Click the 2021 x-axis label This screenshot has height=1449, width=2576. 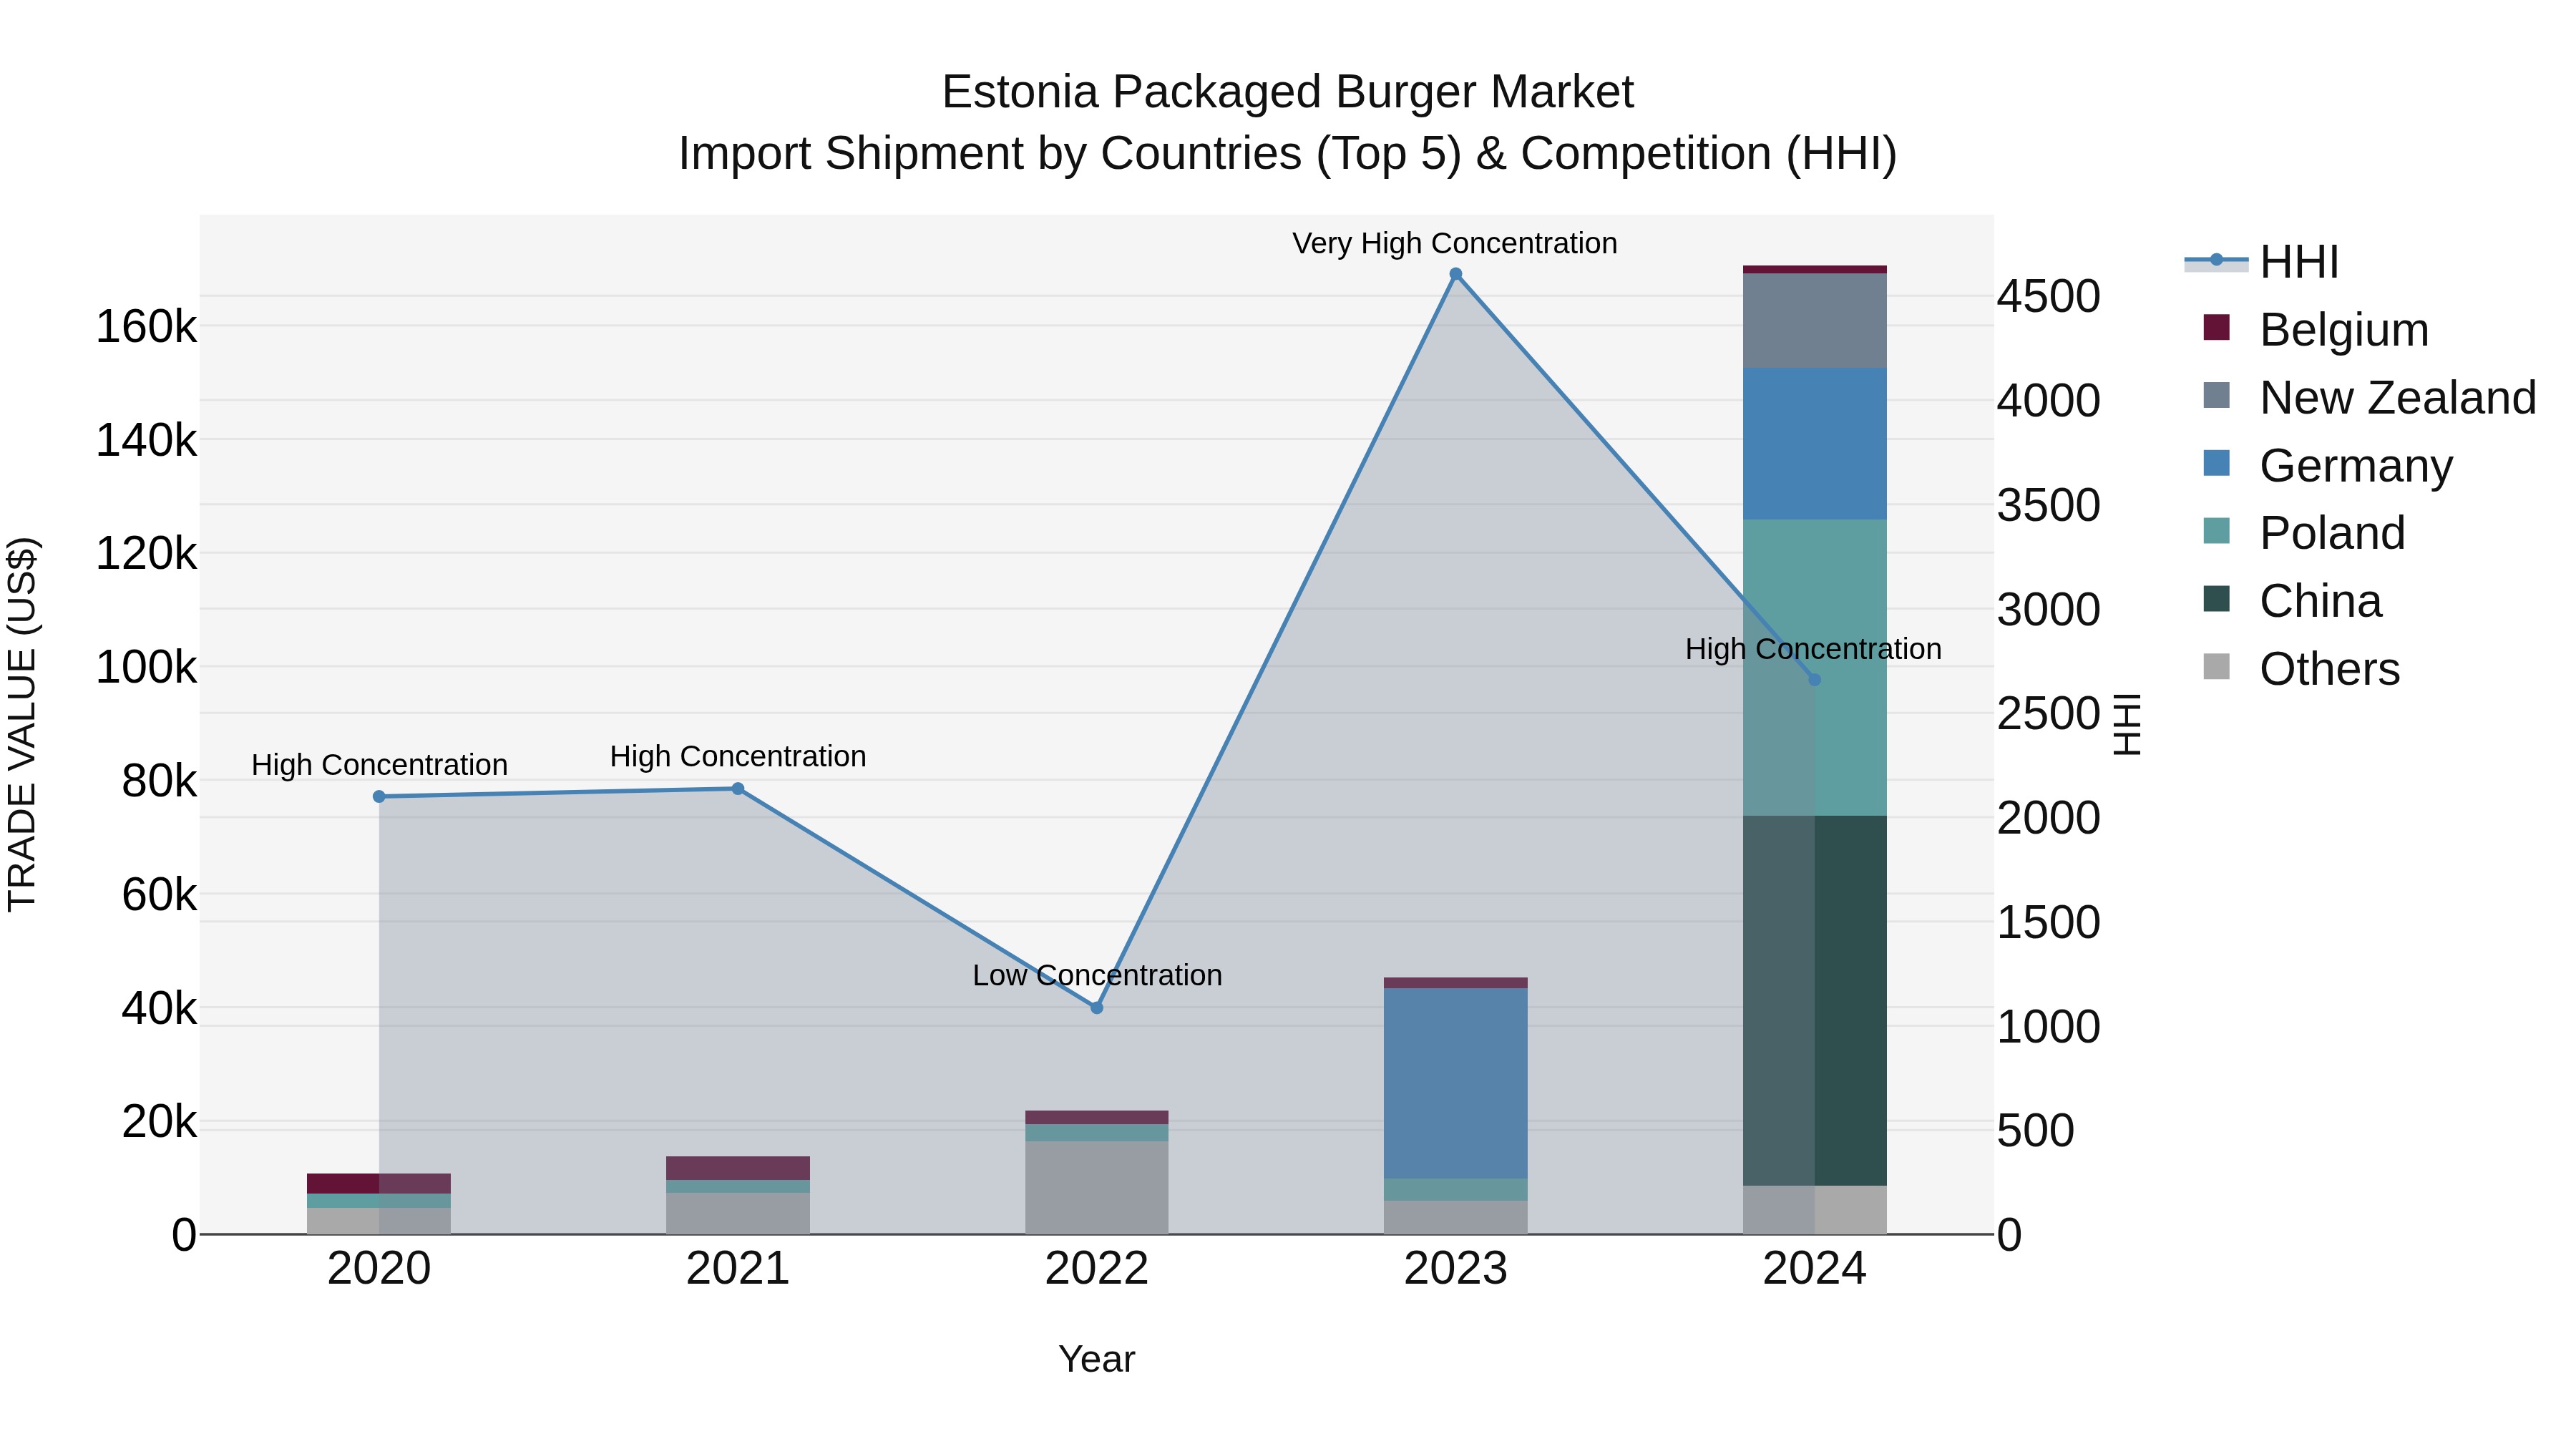click(x=738, y=1269)
